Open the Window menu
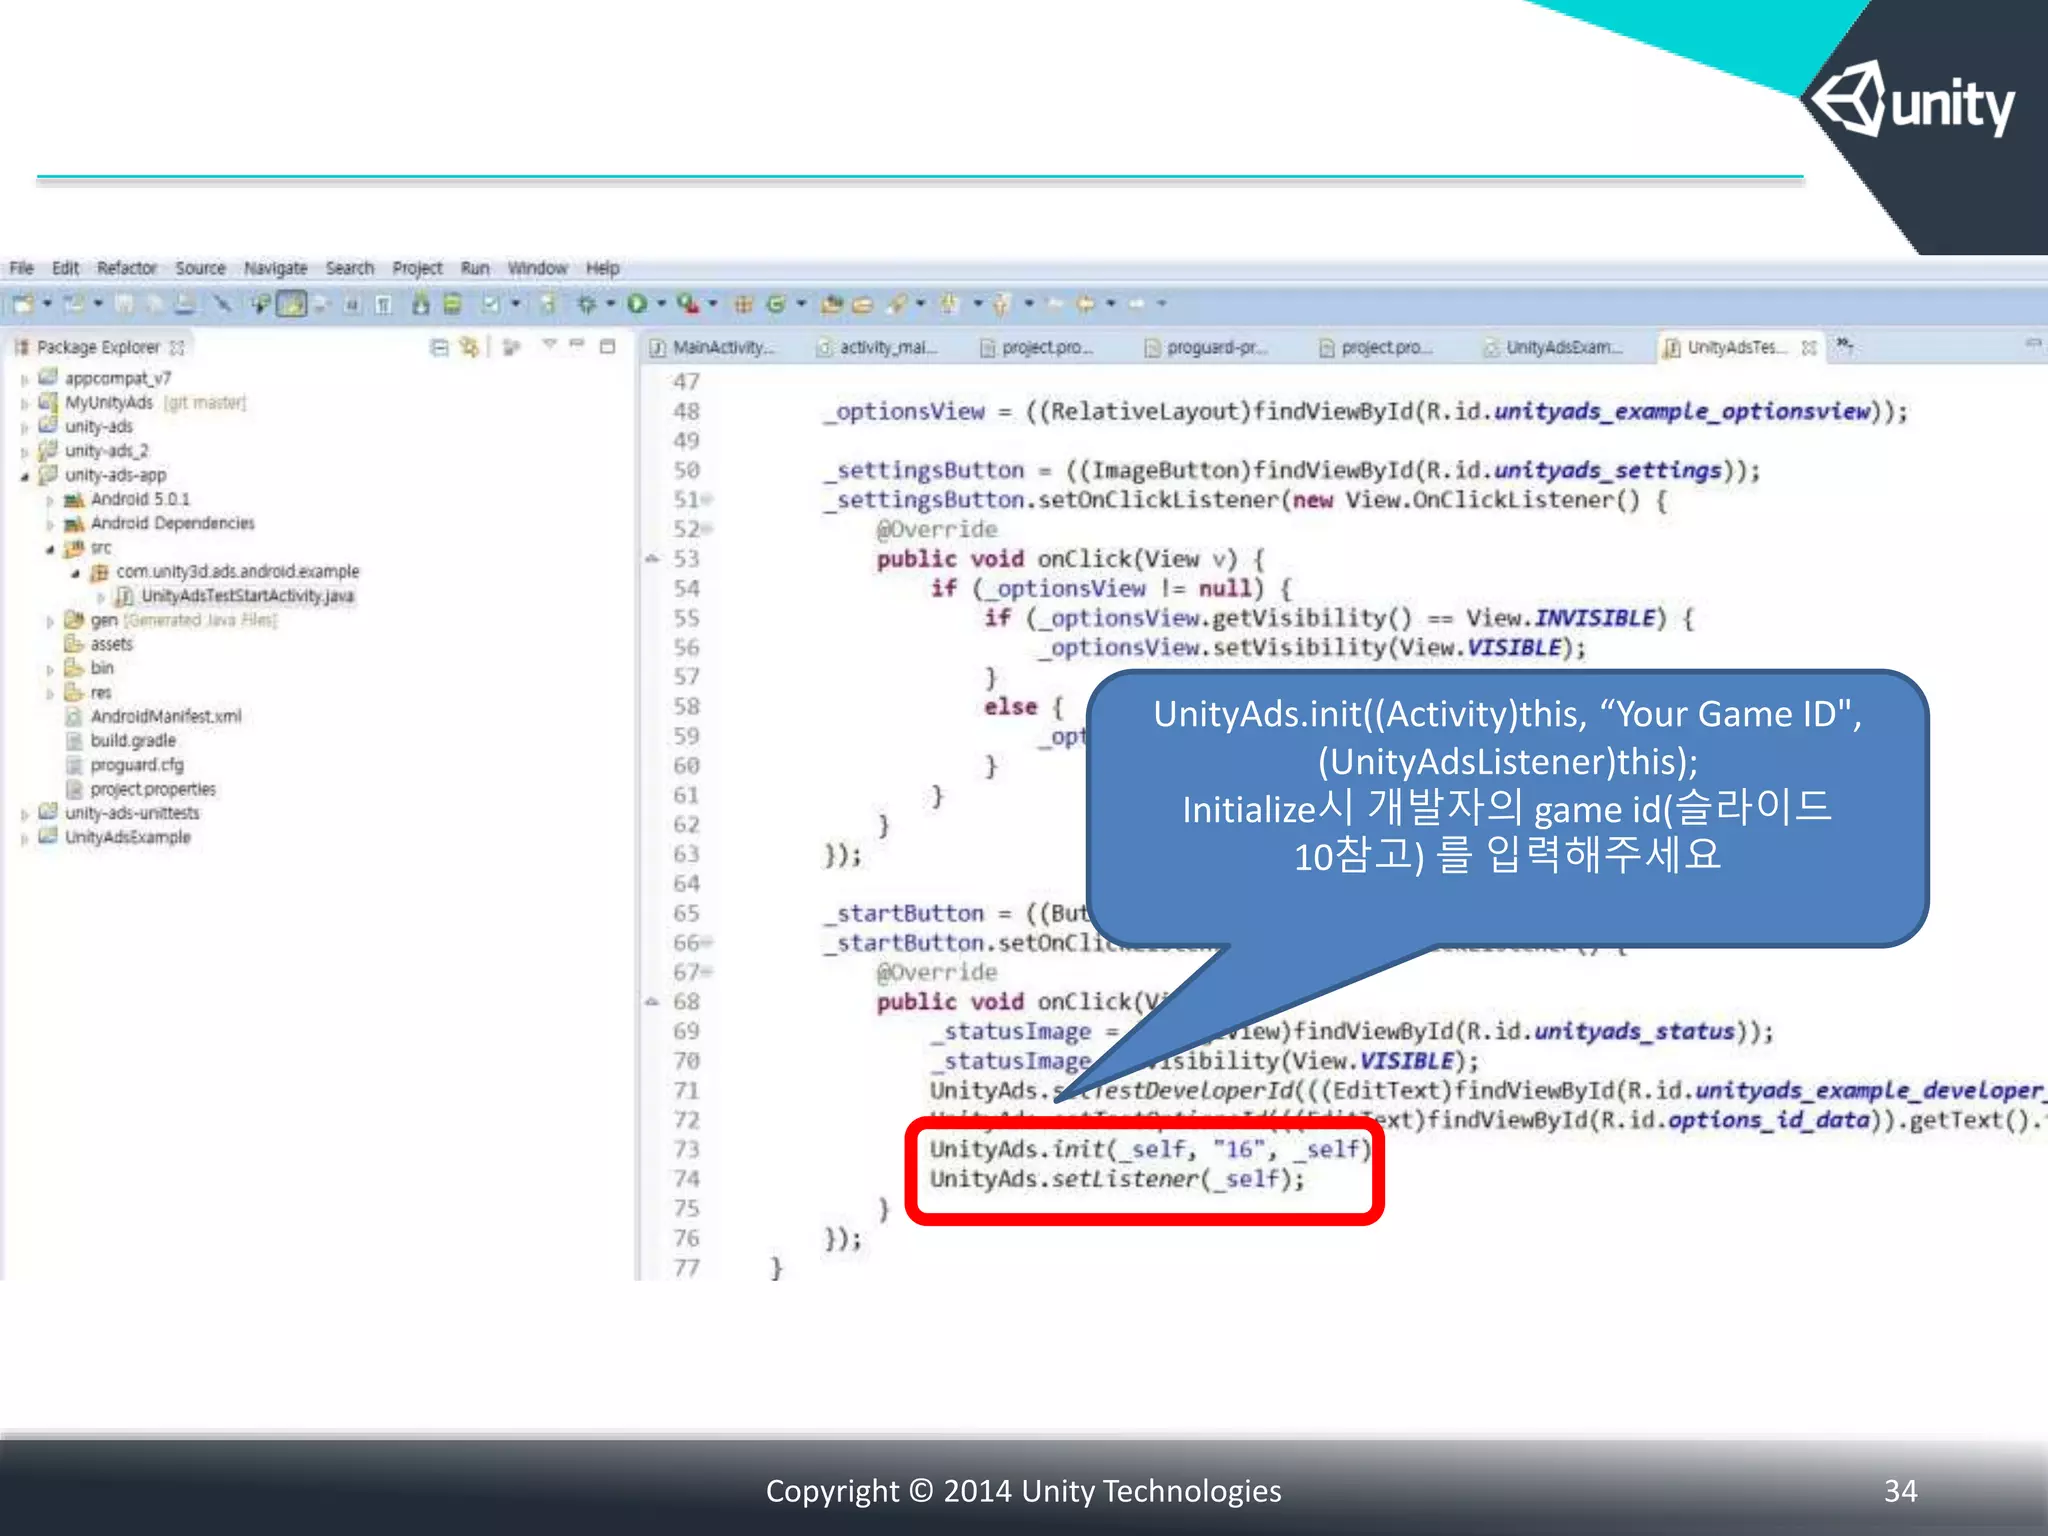Image resolution: width=2048 pixels, height=1536 pixels. click(537, 268)
